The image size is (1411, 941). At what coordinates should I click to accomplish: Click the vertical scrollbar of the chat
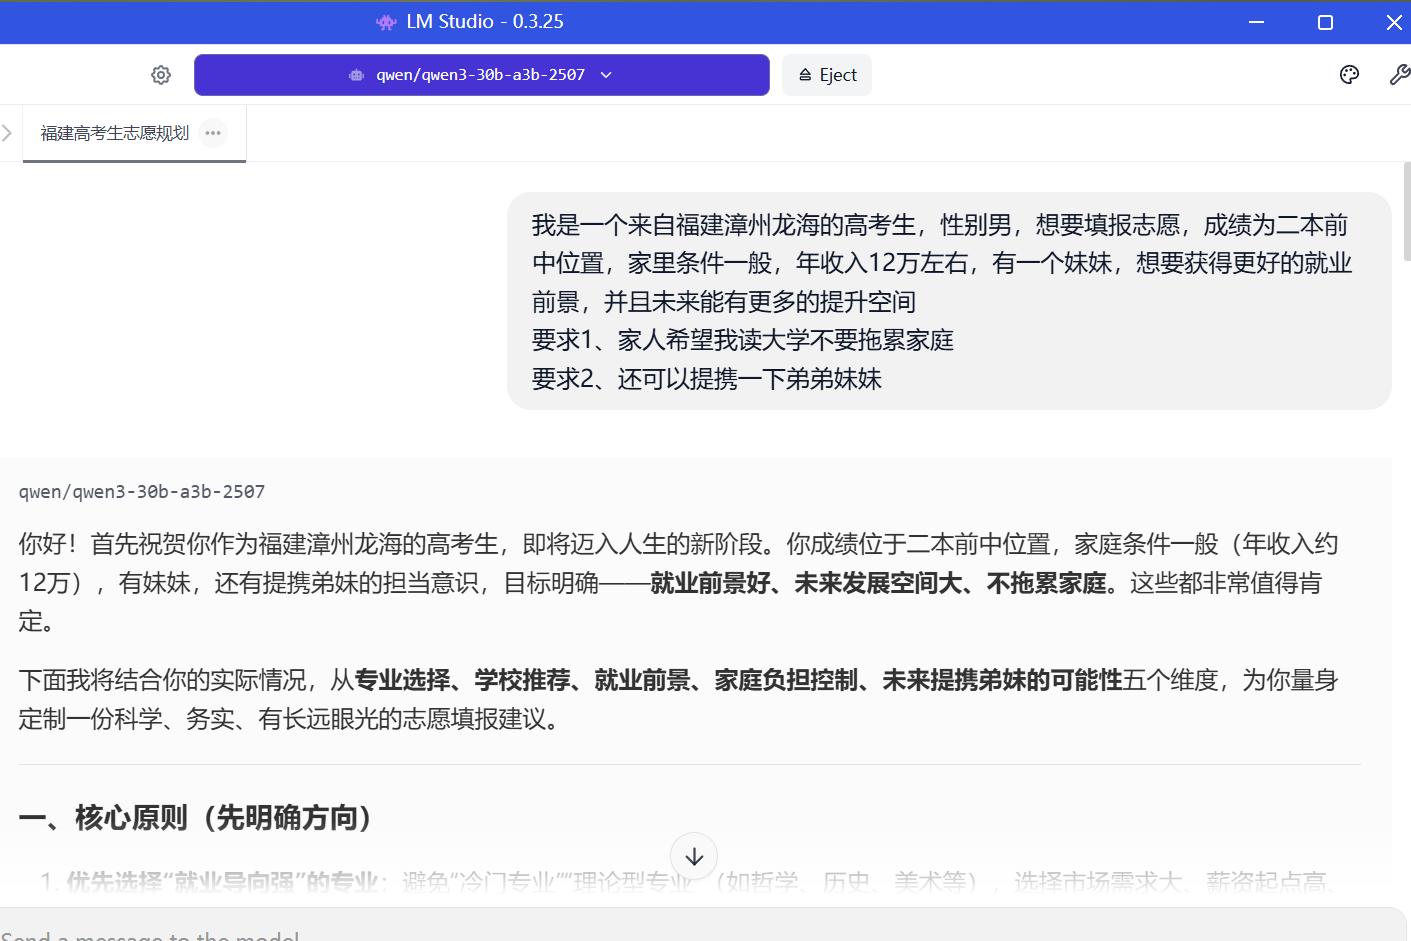1407,210
